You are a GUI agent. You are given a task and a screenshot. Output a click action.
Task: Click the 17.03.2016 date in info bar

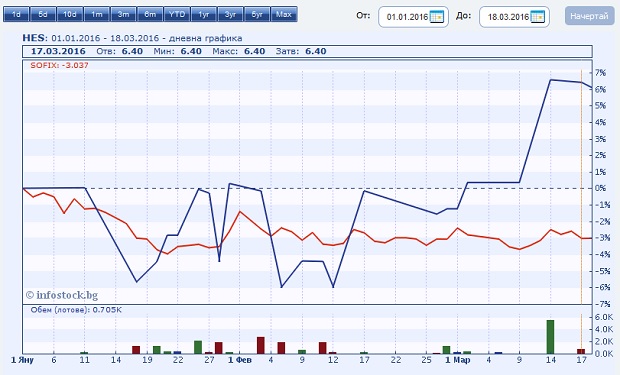pyautogui.click(x=58, y=51)
